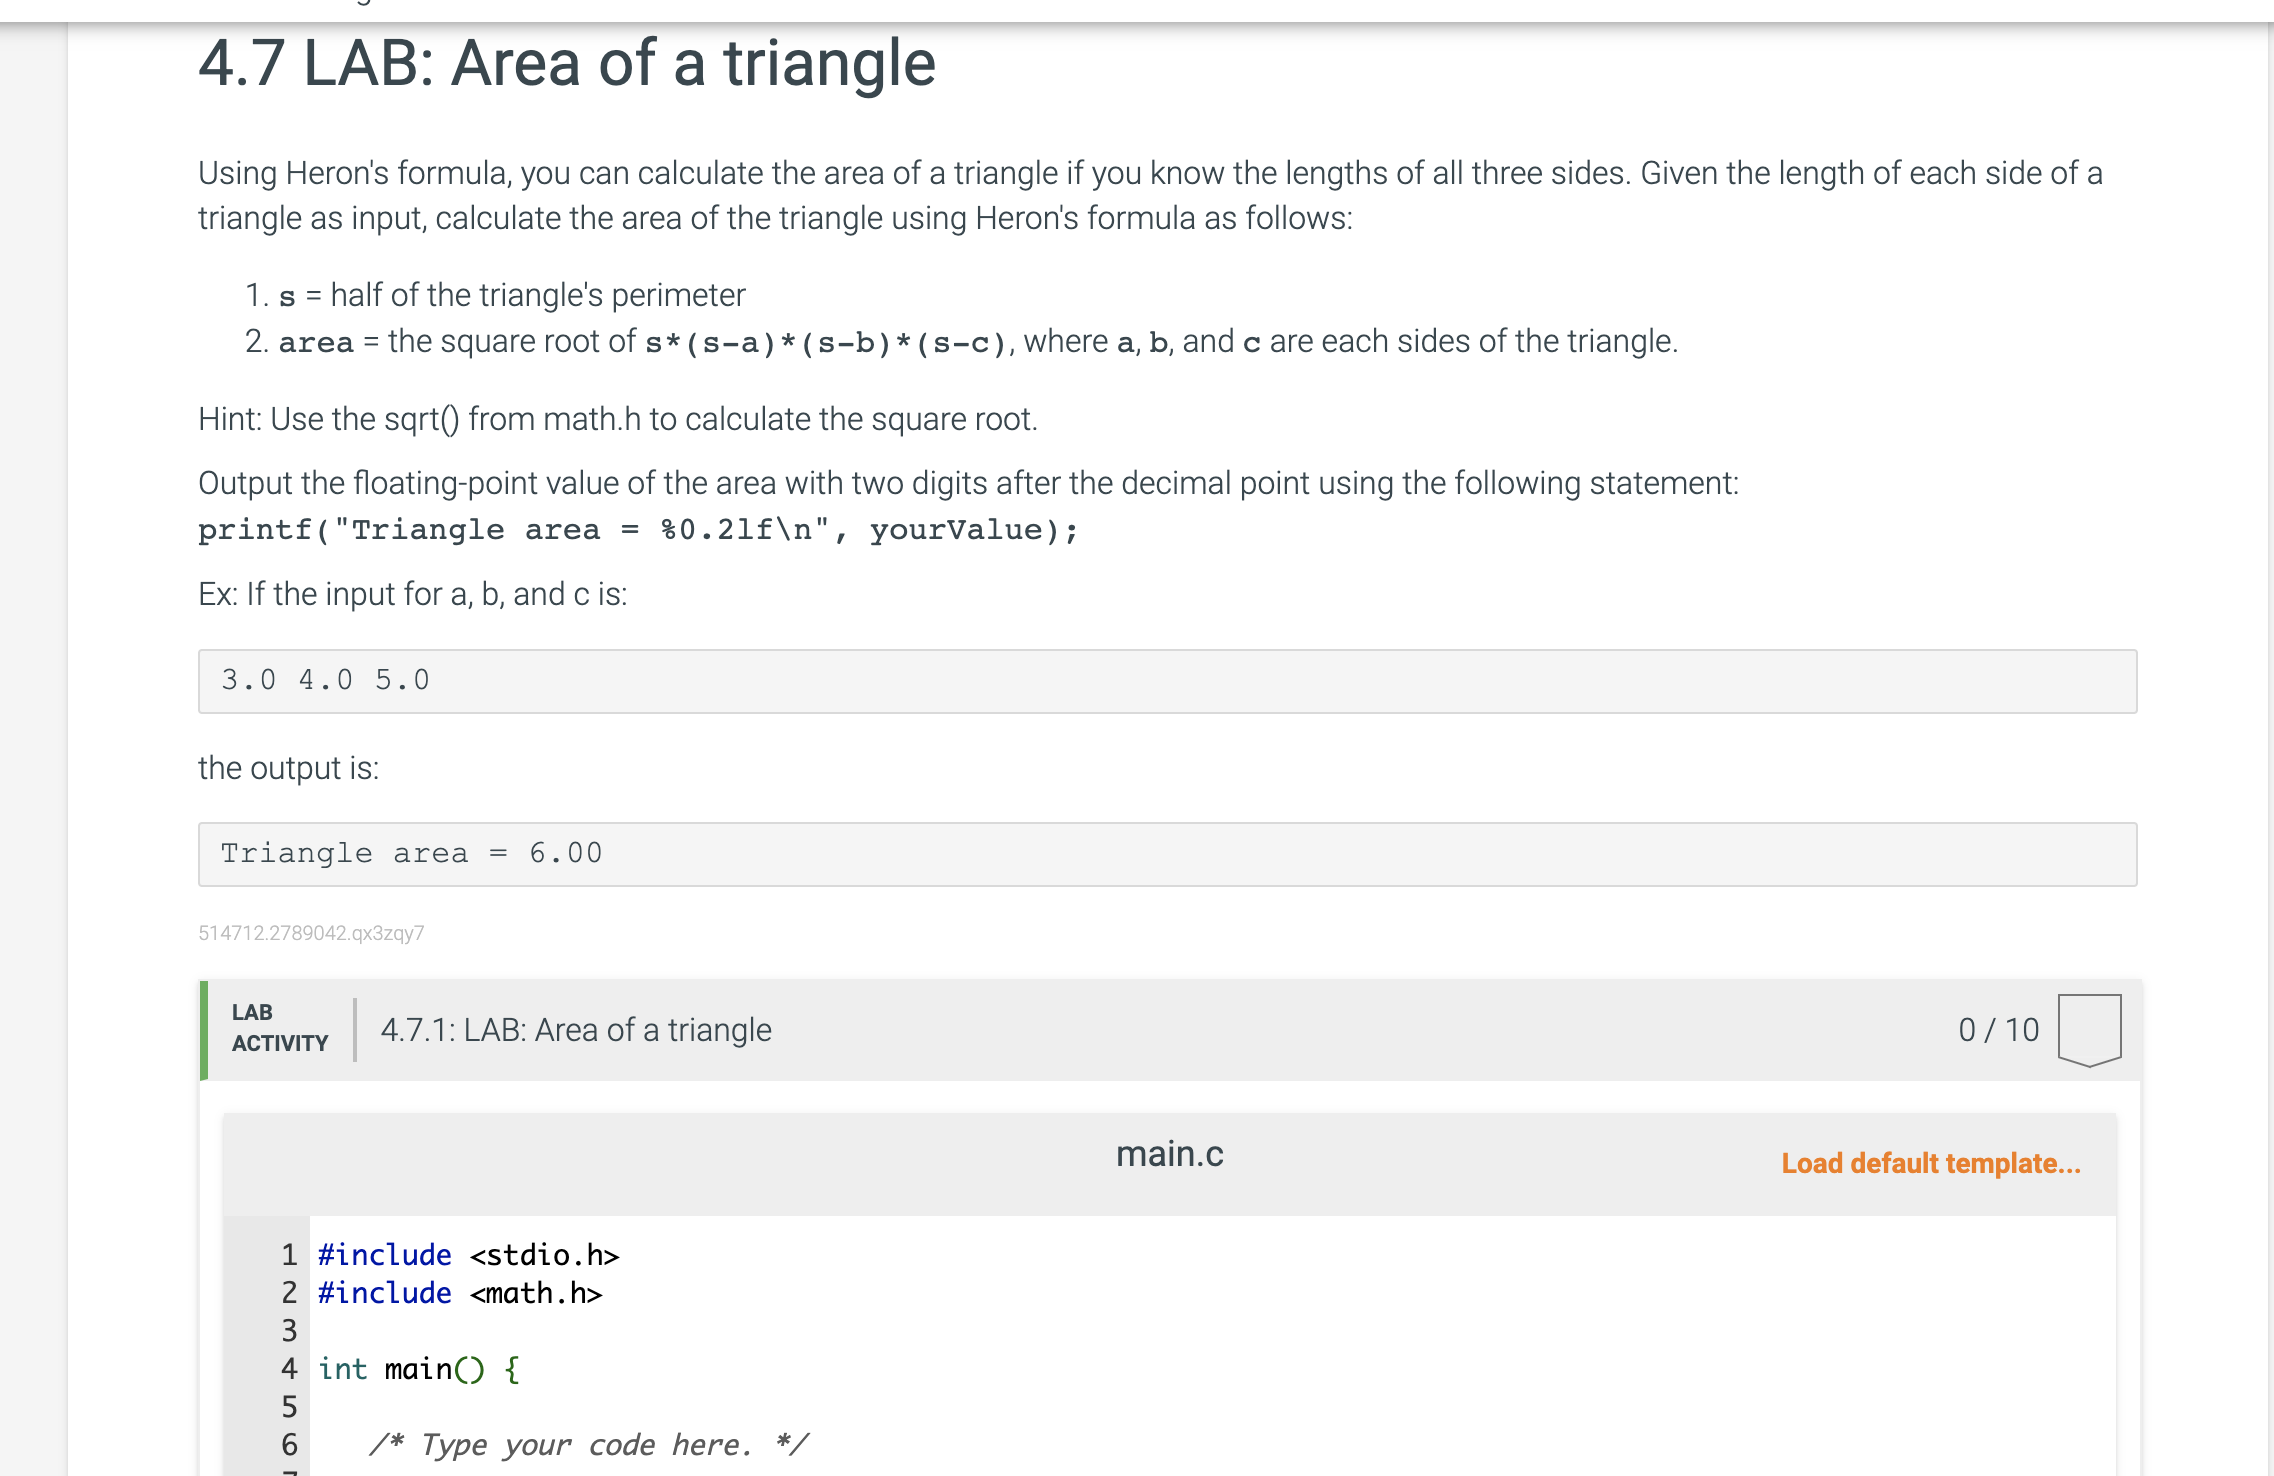Viewport: 2274px width, 1476px height.
Task: Click the main.c file tab header
Action: coord(1169,1154)
